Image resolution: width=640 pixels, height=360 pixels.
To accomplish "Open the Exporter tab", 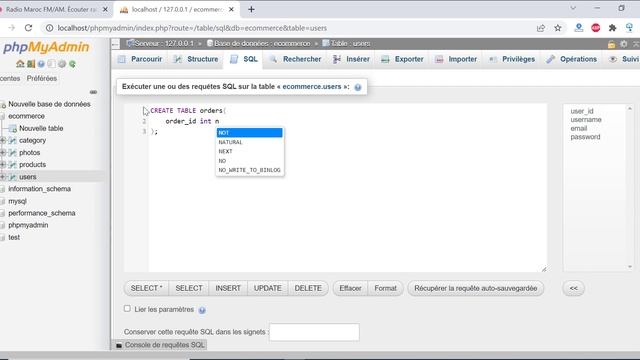I will pos(402,59).
